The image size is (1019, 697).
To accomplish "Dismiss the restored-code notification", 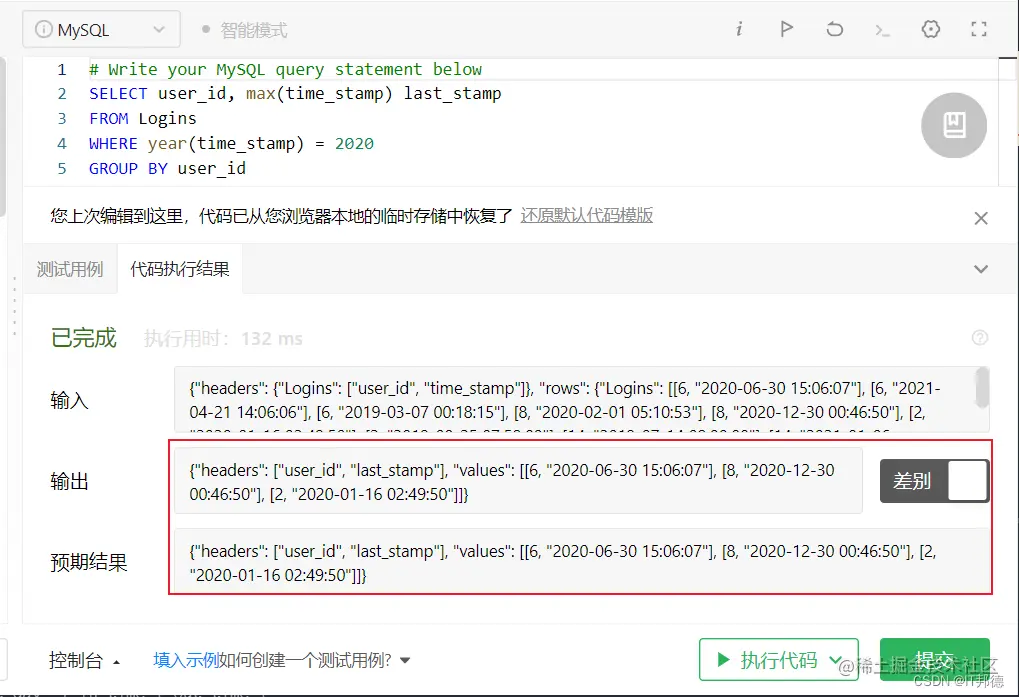I will click(x=981, y=218).
